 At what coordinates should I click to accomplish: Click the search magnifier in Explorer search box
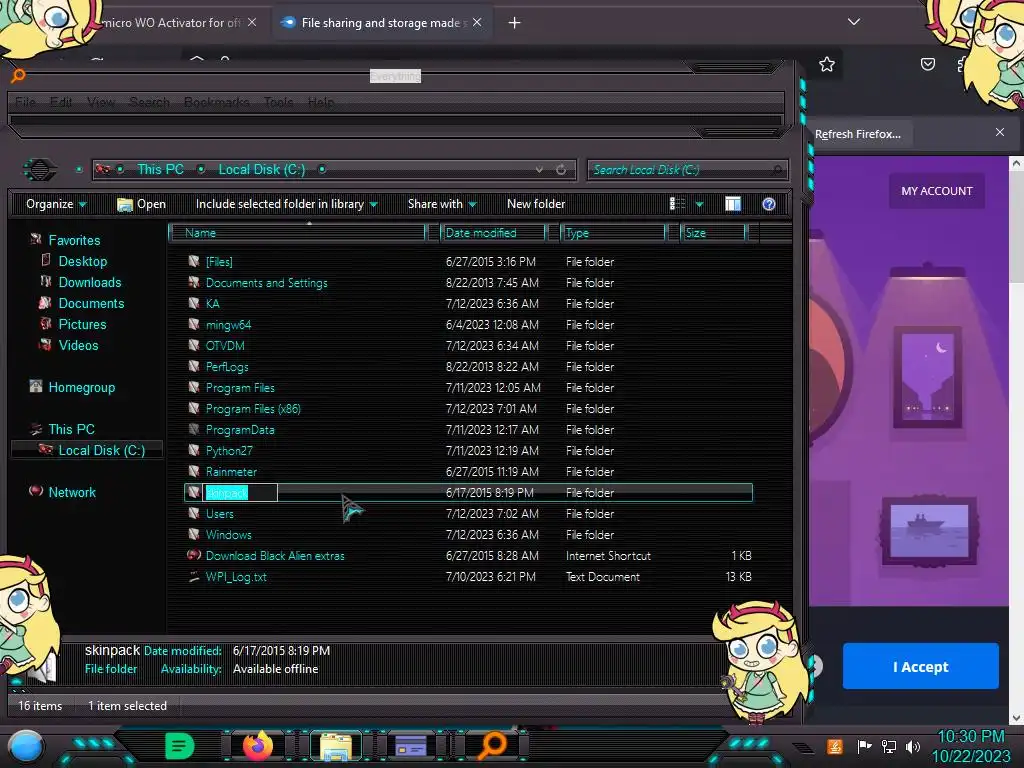[776, 170]
